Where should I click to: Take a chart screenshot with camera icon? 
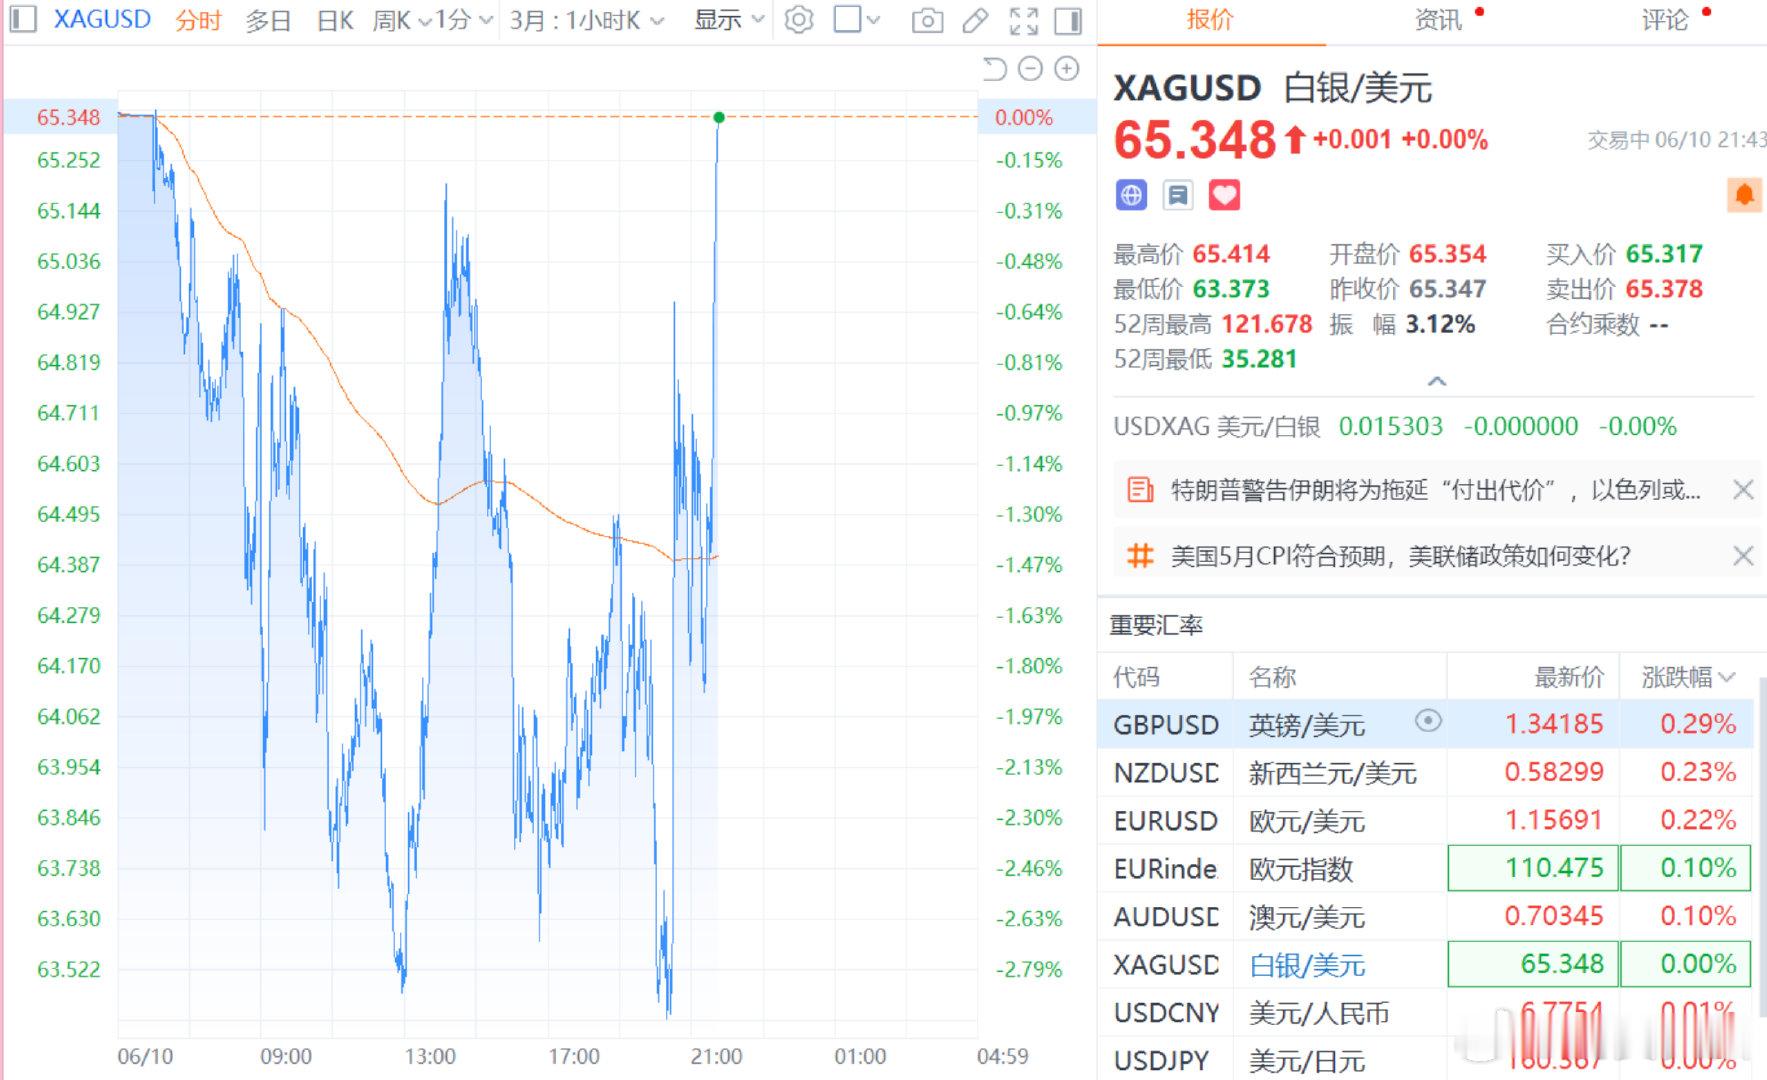927,20
